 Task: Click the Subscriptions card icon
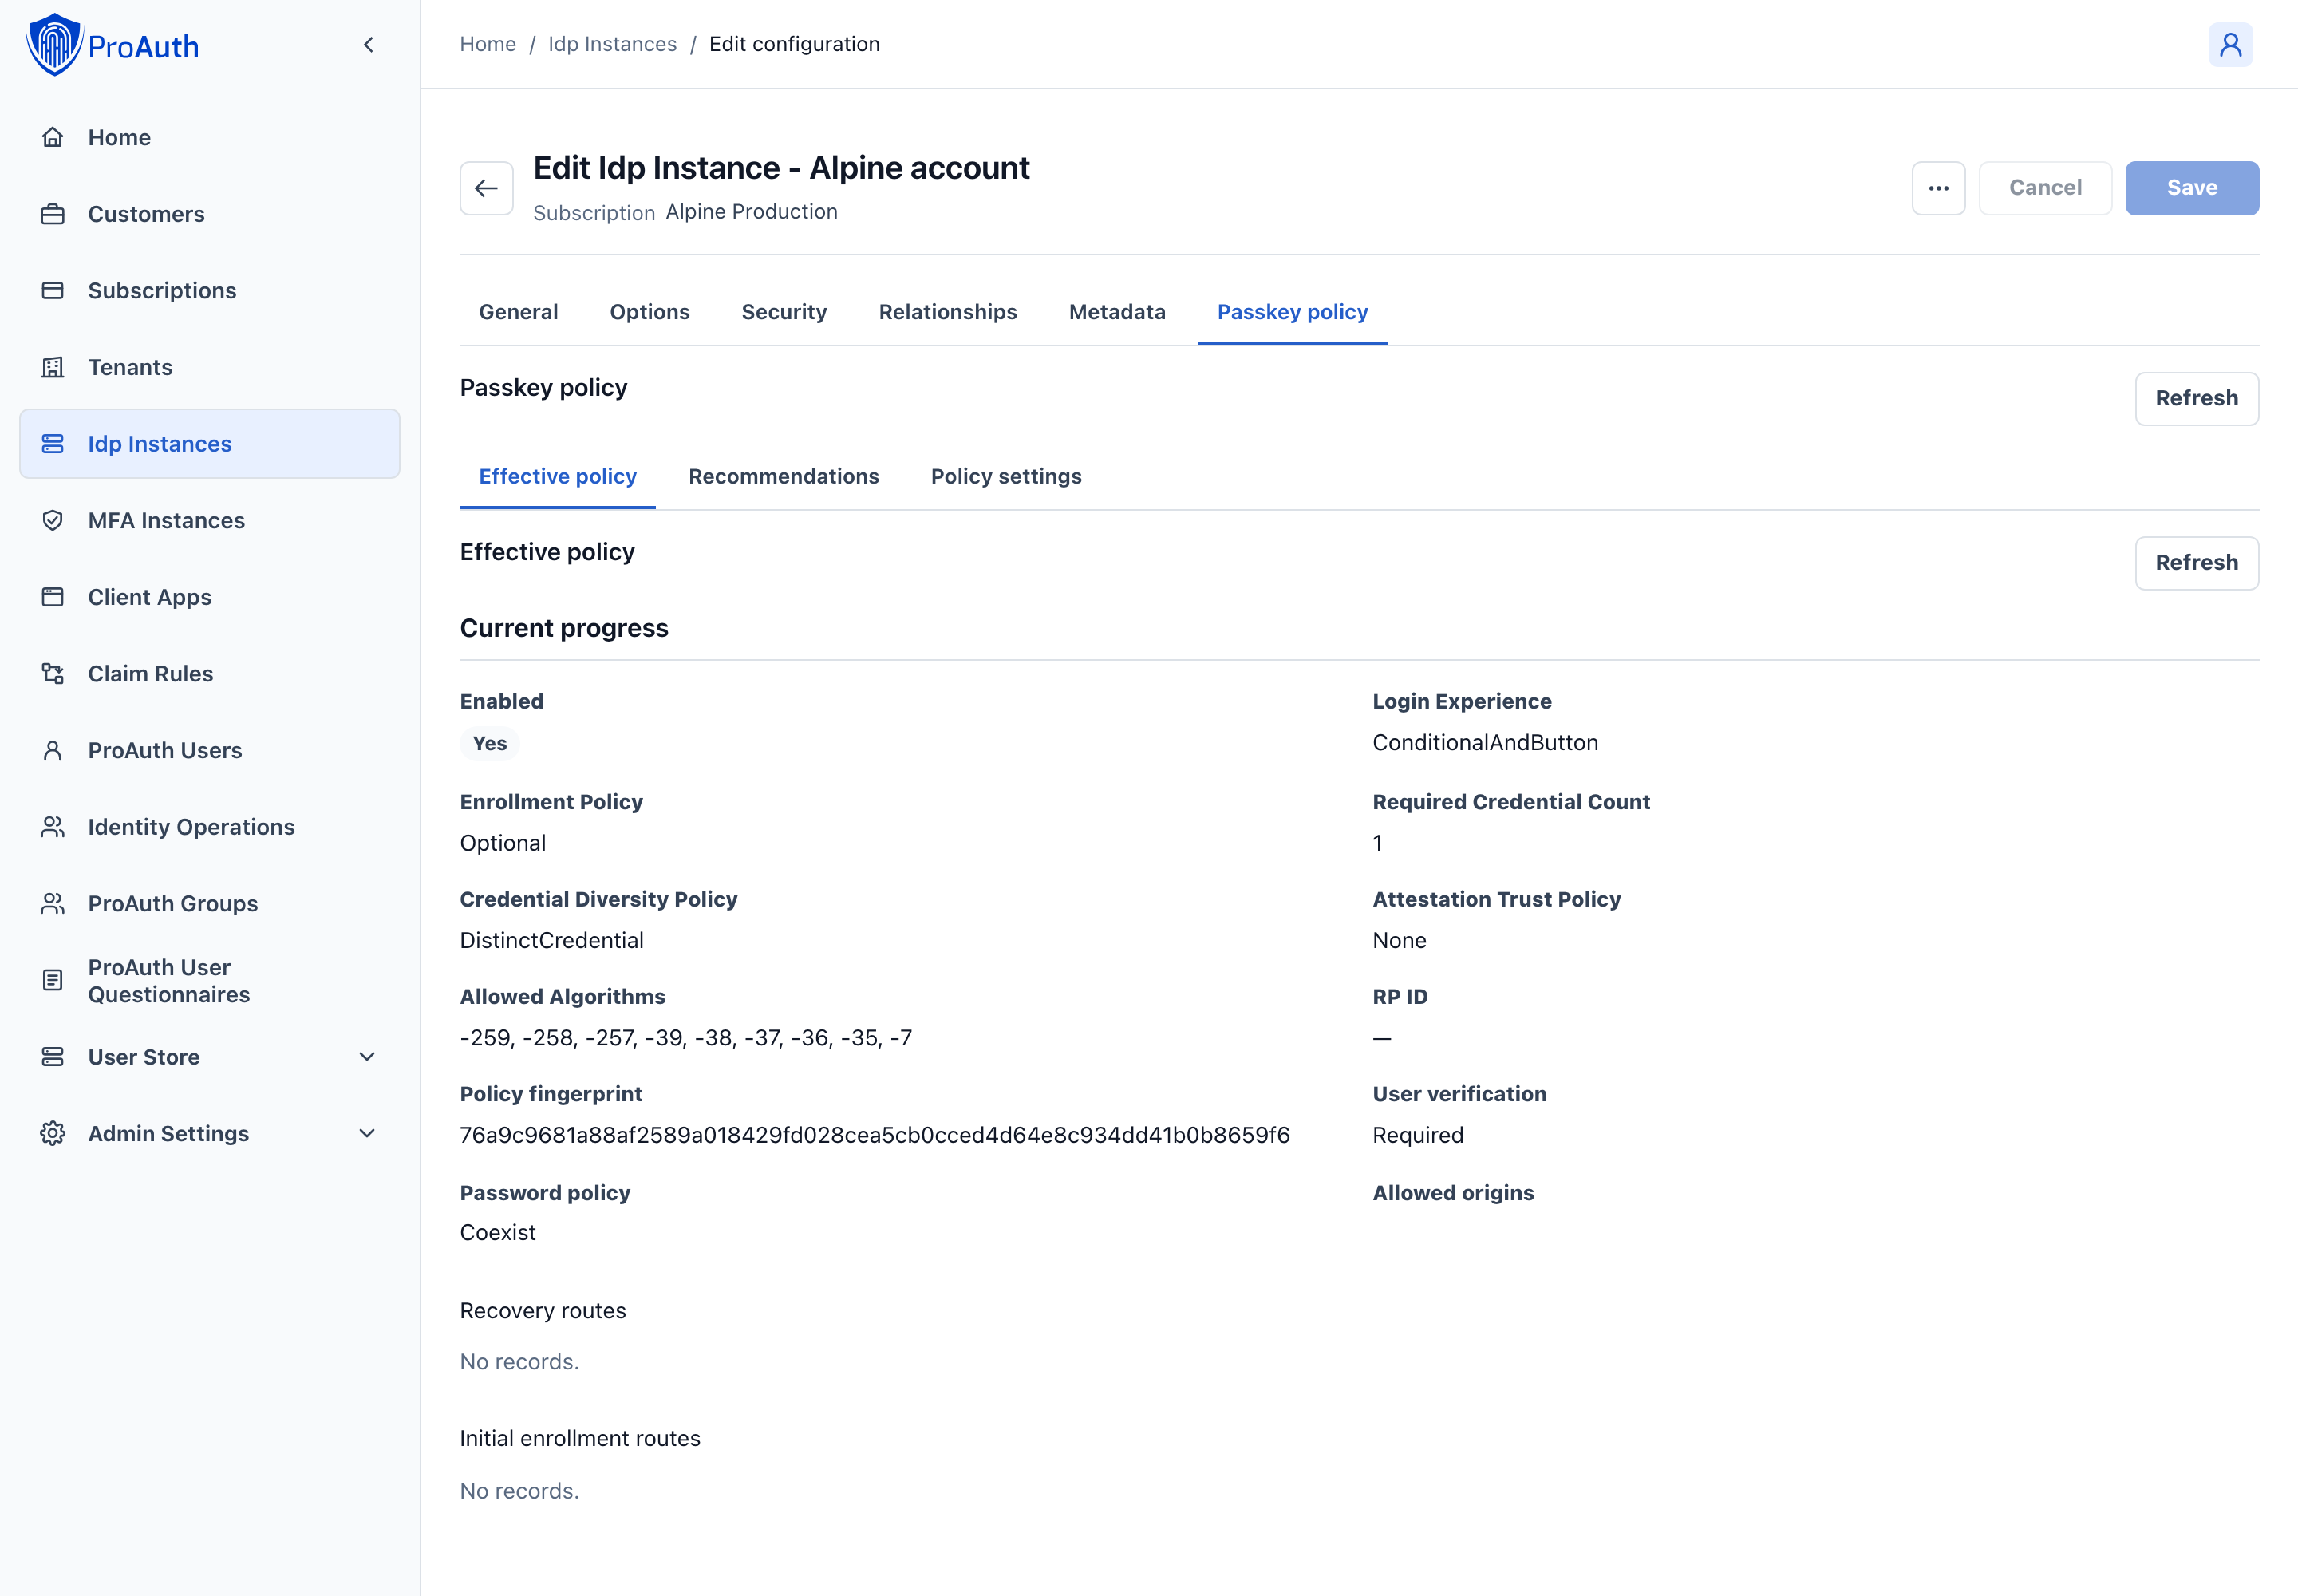(53, 291)
